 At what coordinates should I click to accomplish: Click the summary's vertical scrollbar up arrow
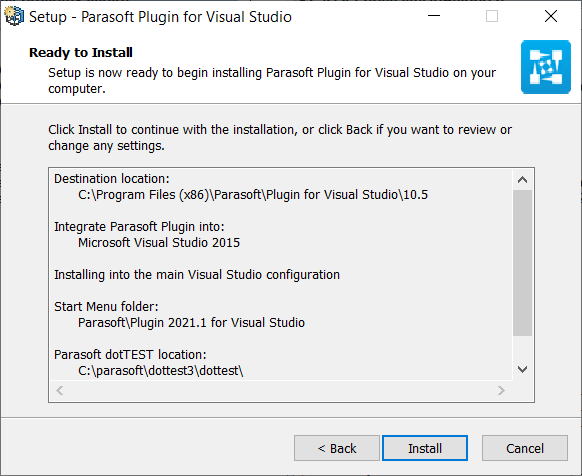[522, 180]
